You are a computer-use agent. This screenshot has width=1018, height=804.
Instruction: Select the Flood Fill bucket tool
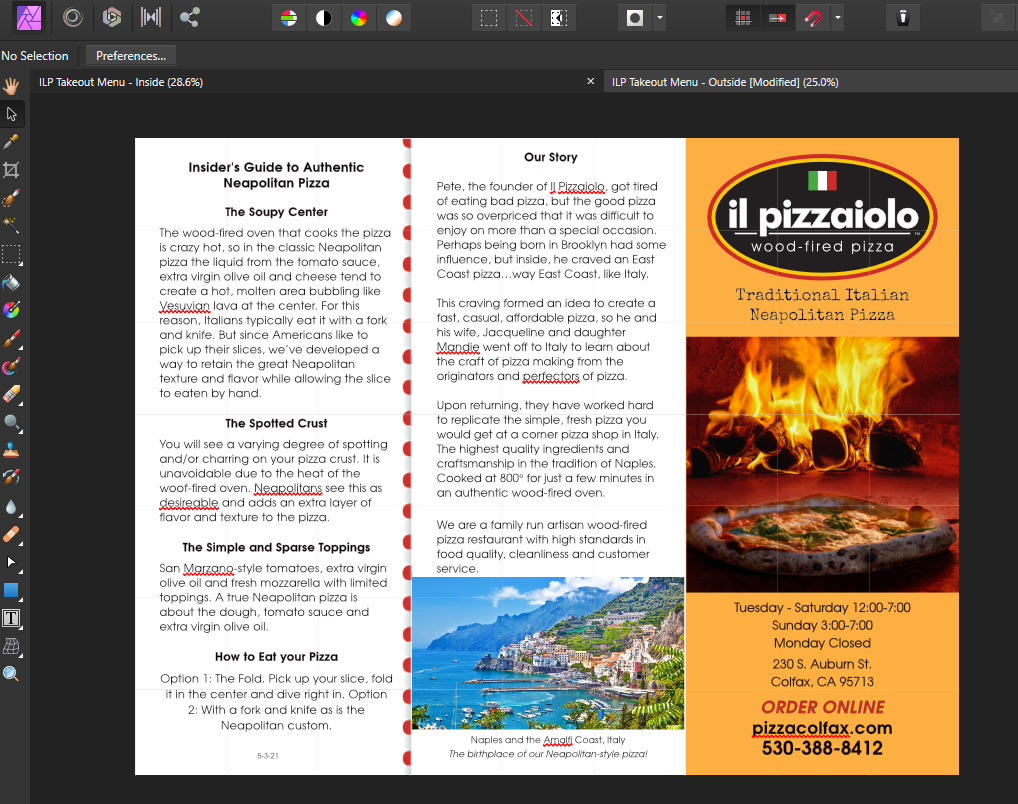[11, 282]
